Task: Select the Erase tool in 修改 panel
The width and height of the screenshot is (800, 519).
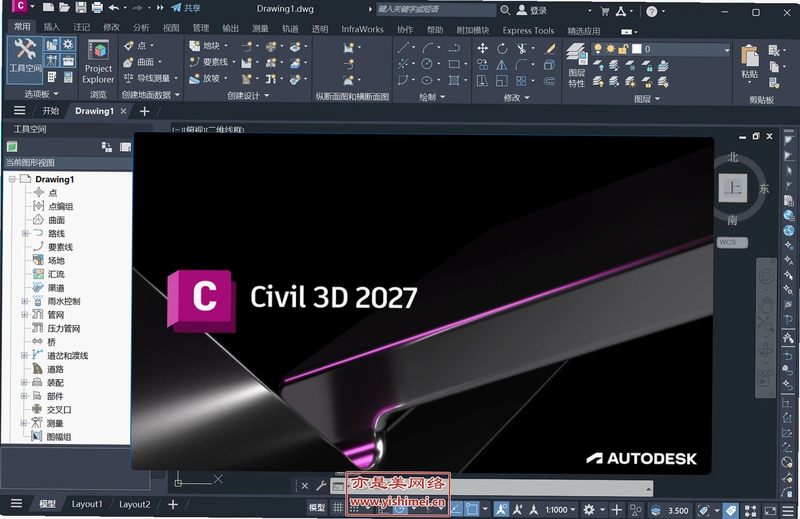Action: 549,48
